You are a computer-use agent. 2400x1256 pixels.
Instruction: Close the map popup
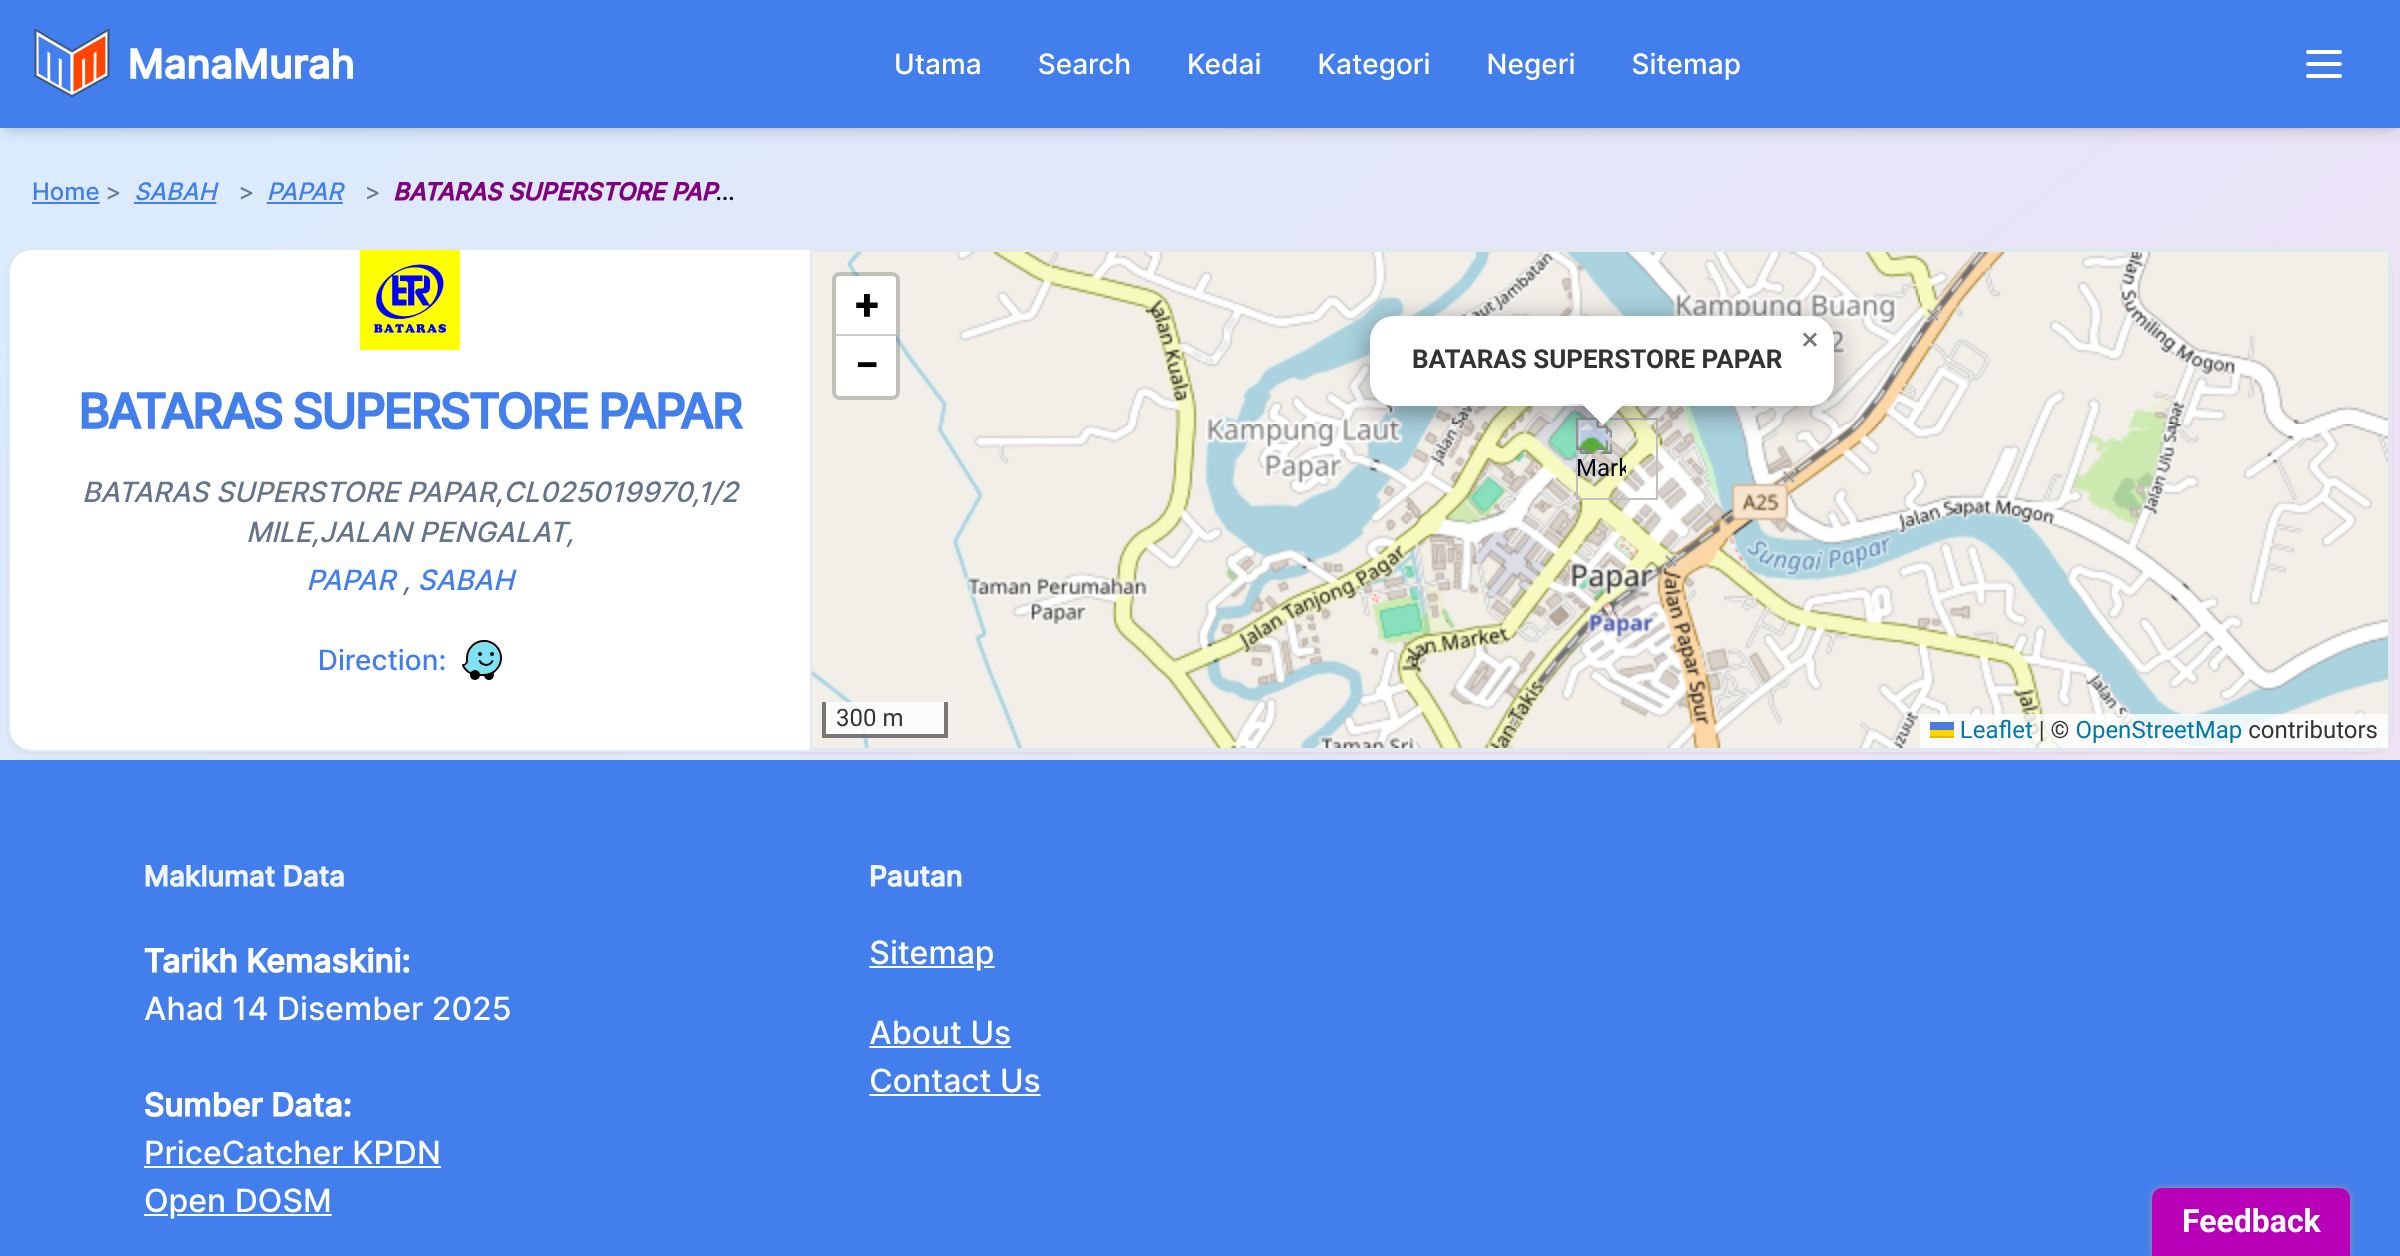(x=1809, y=340)
